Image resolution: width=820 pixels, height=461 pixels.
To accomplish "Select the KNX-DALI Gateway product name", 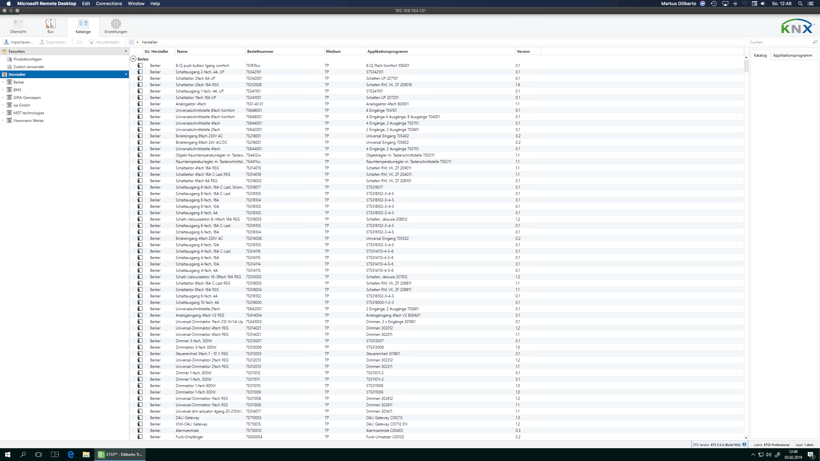I will [191, 424].
